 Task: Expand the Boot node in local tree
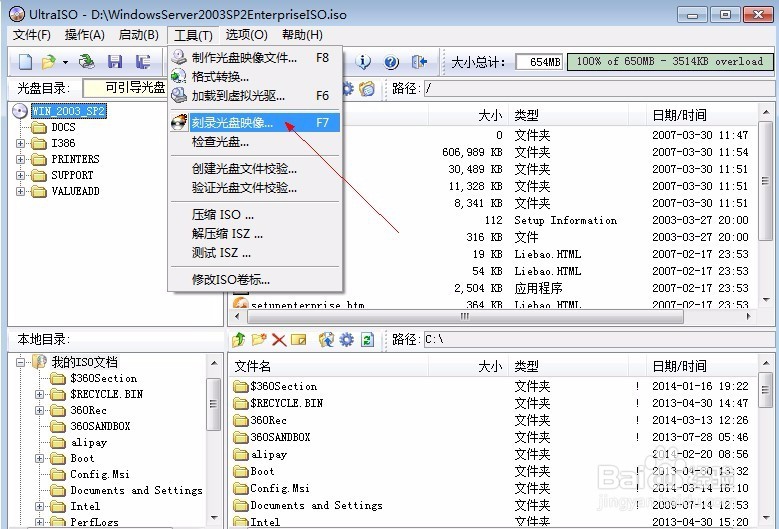tap(39, 458)
